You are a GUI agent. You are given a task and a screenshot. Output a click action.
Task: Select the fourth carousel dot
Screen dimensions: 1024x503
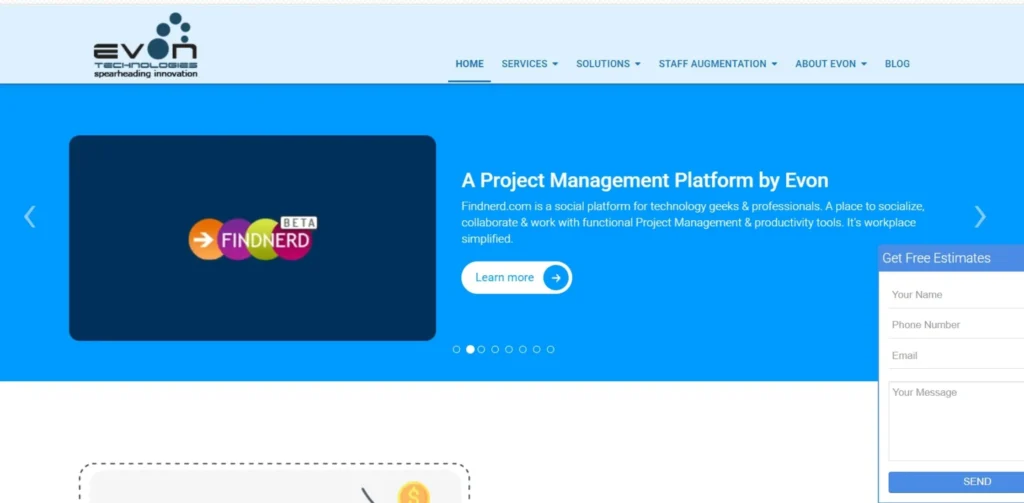[495, 349]
